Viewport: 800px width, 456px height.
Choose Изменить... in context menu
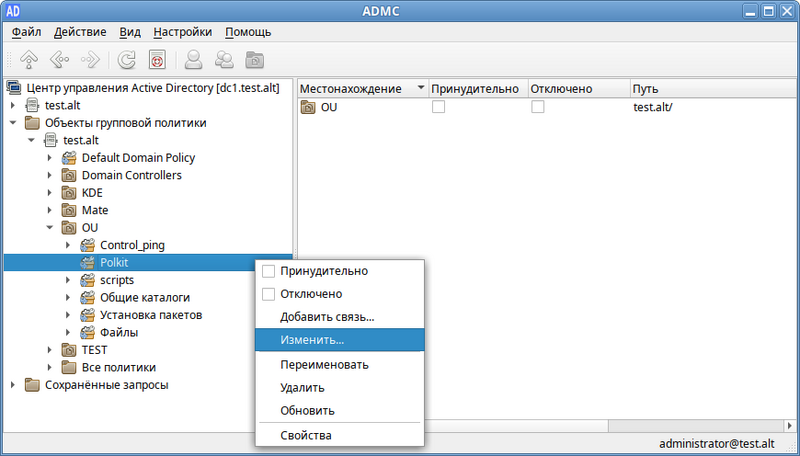(x=340, y=340)
